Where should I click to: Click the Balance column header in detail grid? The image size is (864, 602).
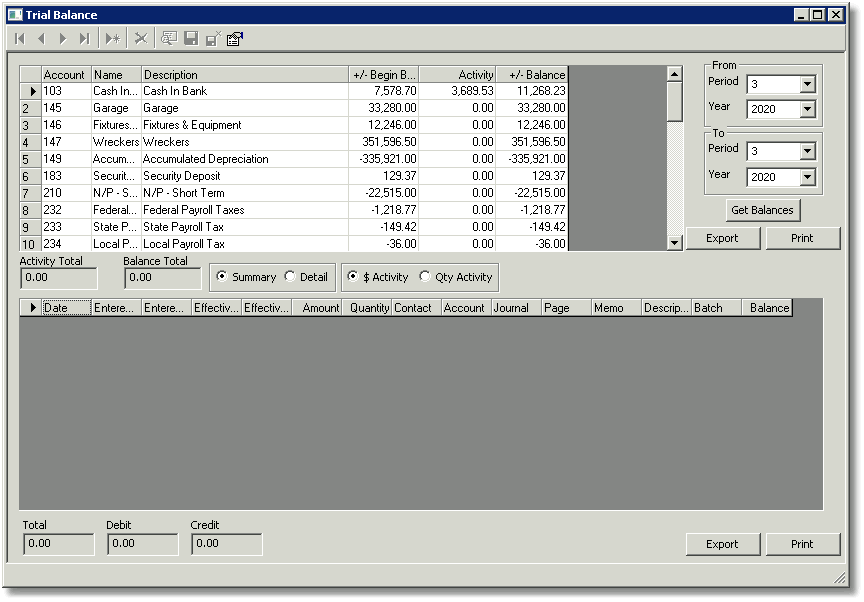coord(767,308)
